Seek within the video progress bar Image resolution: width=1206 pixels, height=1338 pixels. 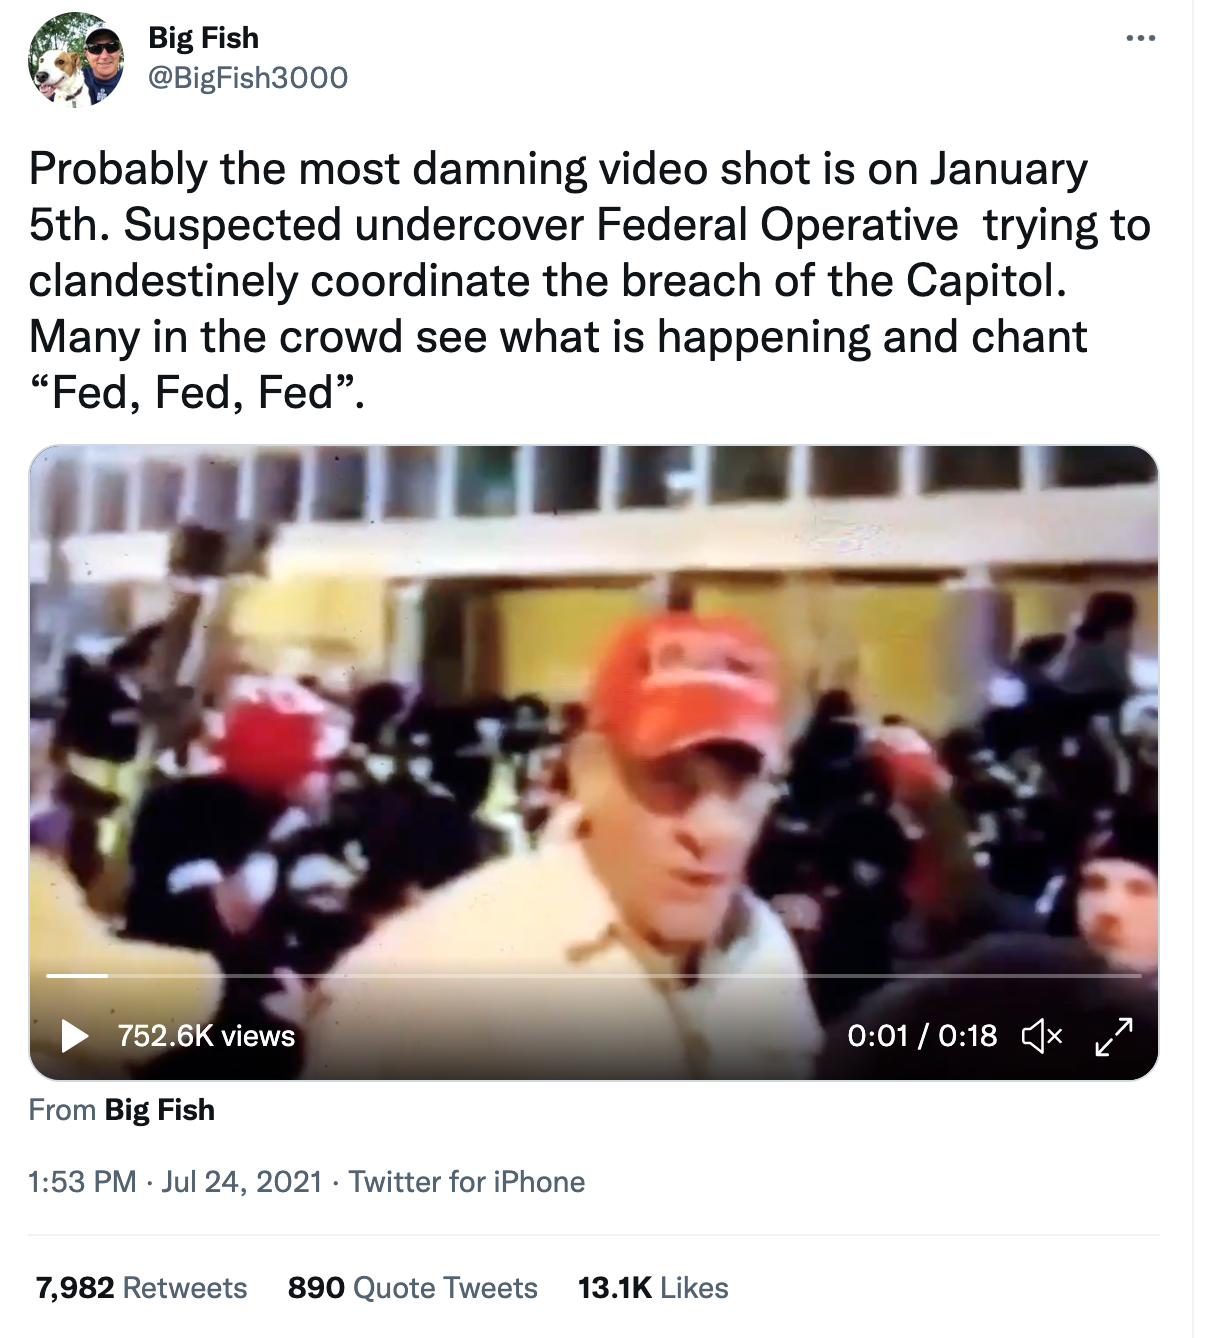point(594,975)
